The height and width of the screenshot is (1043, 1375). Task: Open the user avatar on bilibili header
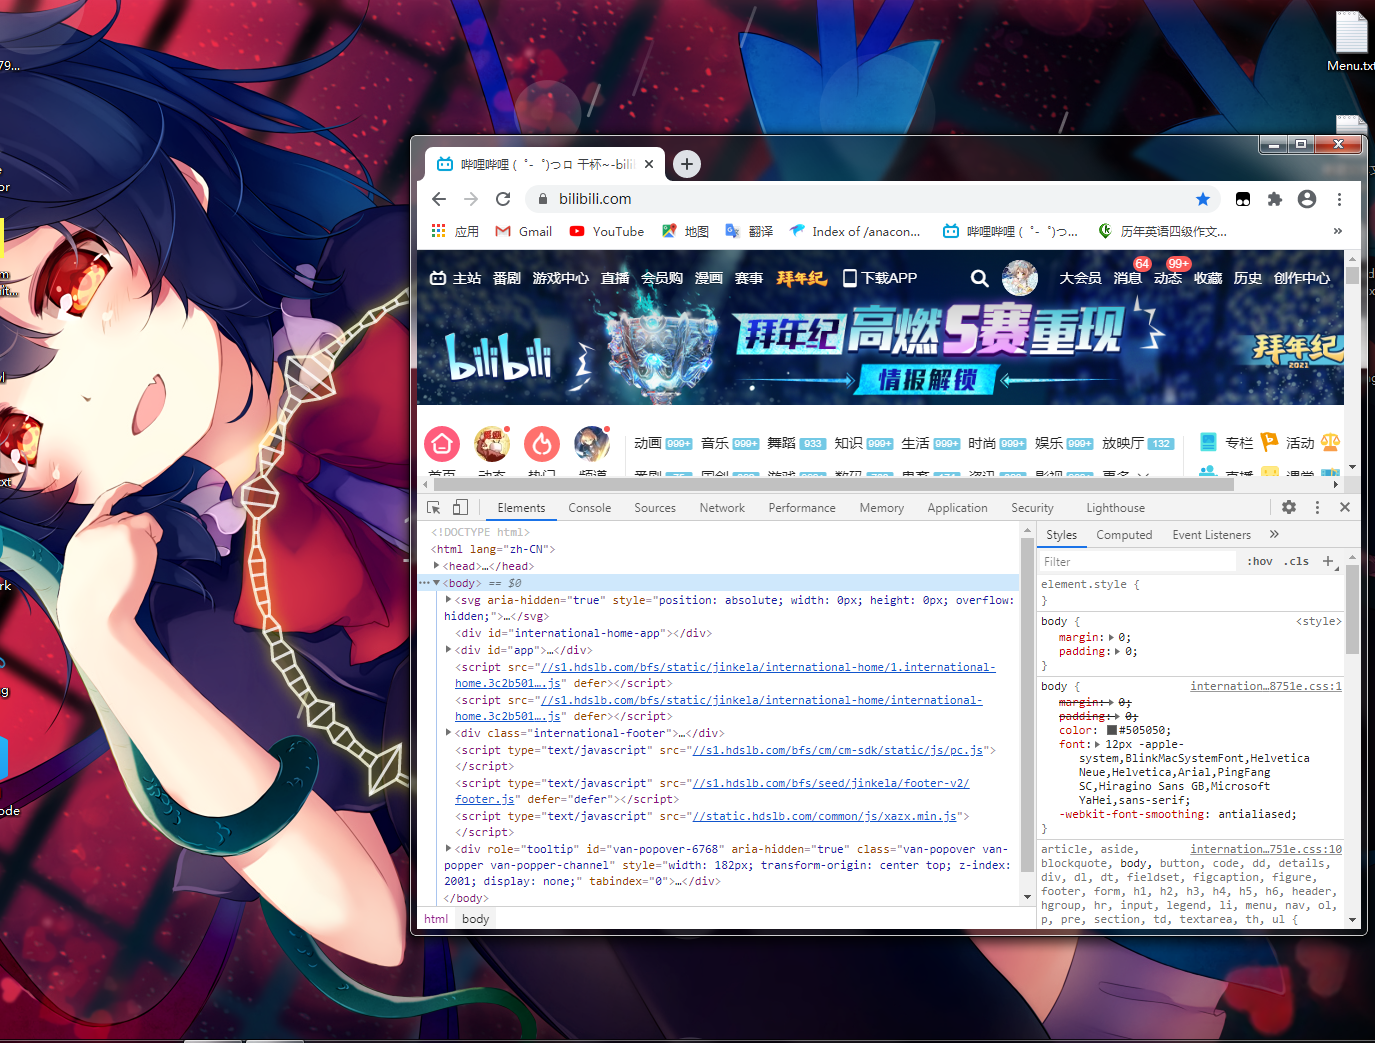pyautogui.click(x=1020, y=278)
